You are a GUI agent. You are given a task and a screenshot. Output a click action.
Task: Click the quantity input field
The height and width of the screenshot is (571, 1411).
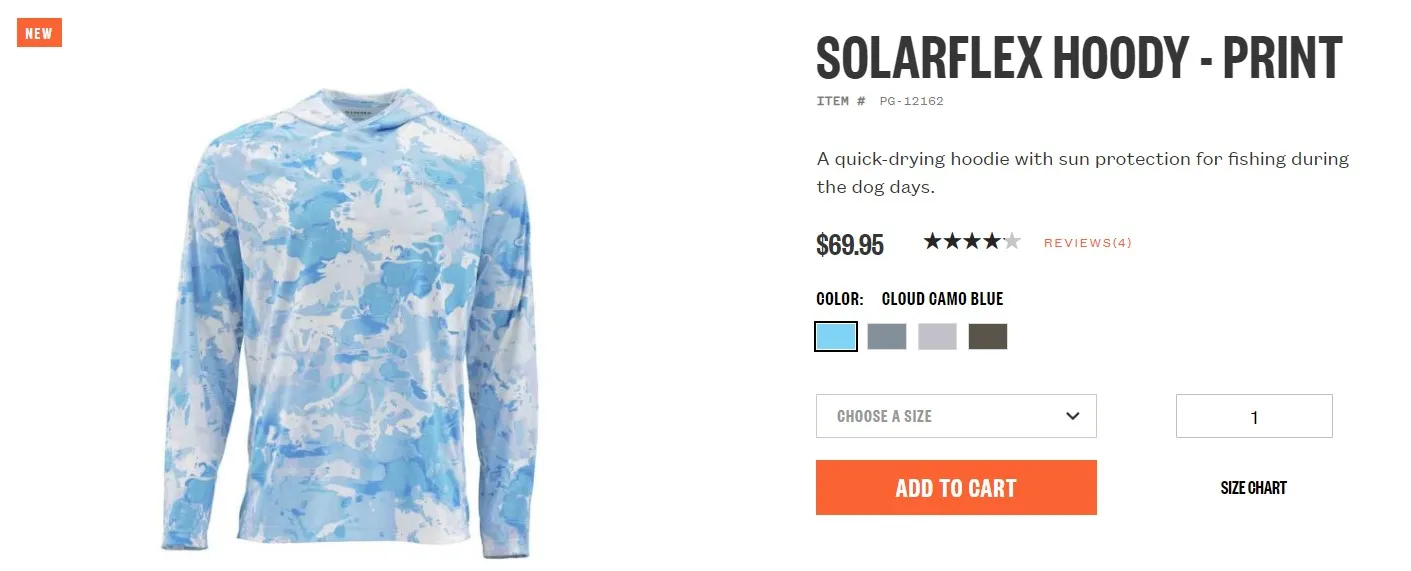tap(1254, 416)
